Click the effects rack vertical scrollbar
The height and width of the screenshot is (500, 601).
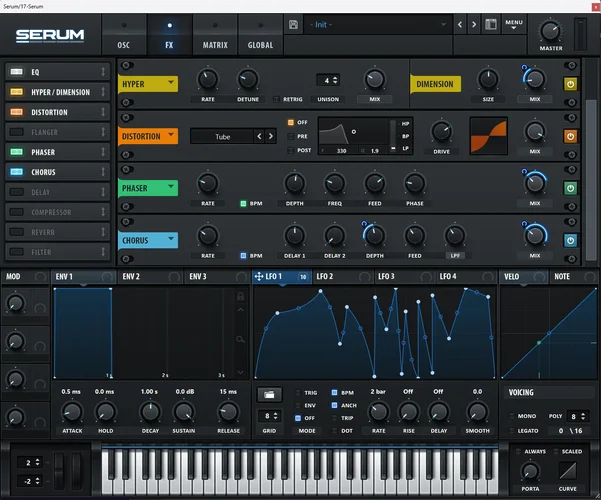(590, 110)
